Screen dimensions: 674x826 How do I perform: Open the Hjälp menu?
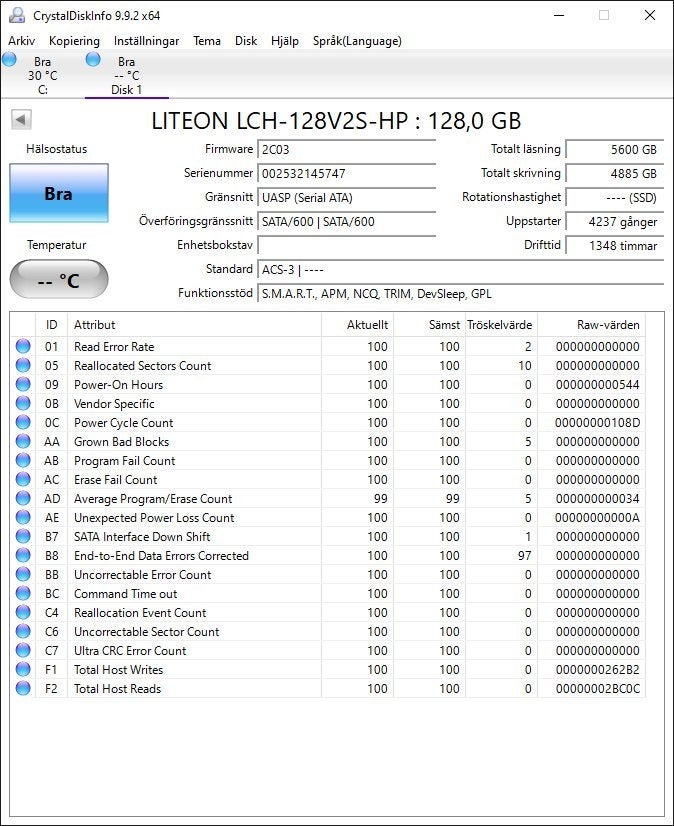coord(285,41)
